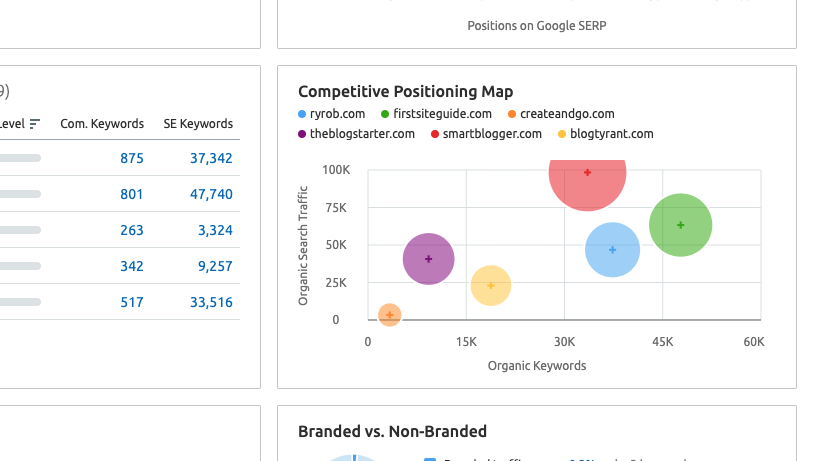Toggle firstsiteguide.com legend entry
Image resolution: width=827 pixels, height=461 pixels.
[436, 114]
